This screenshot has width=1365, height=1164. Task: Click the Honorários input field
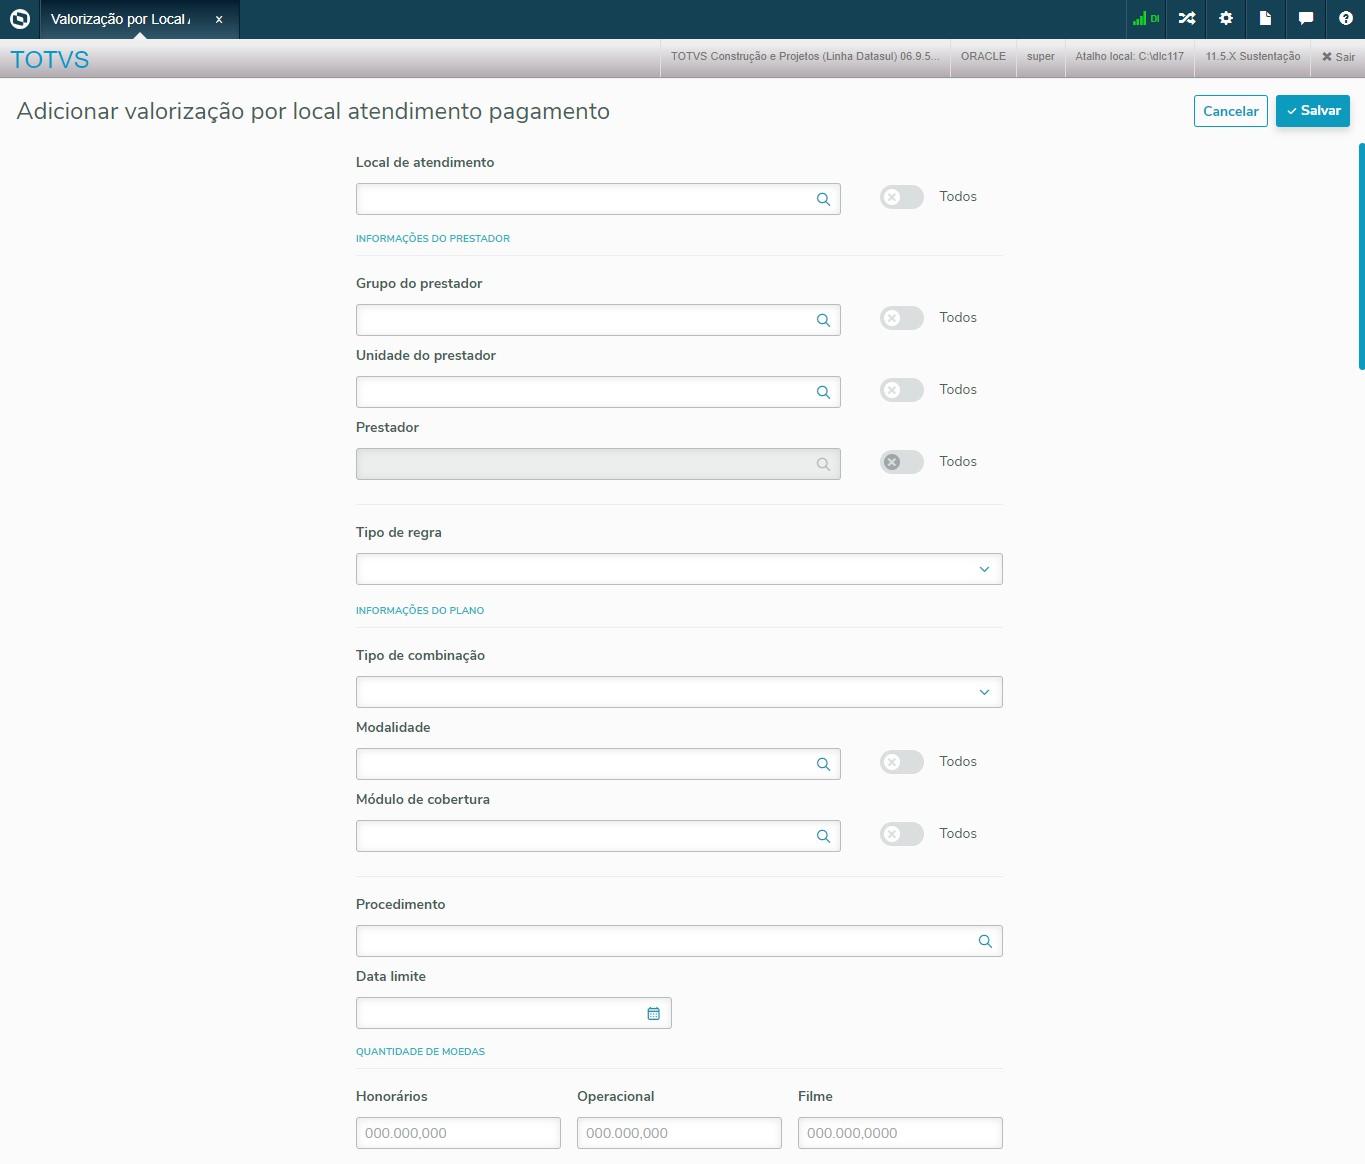(458, 1133)
